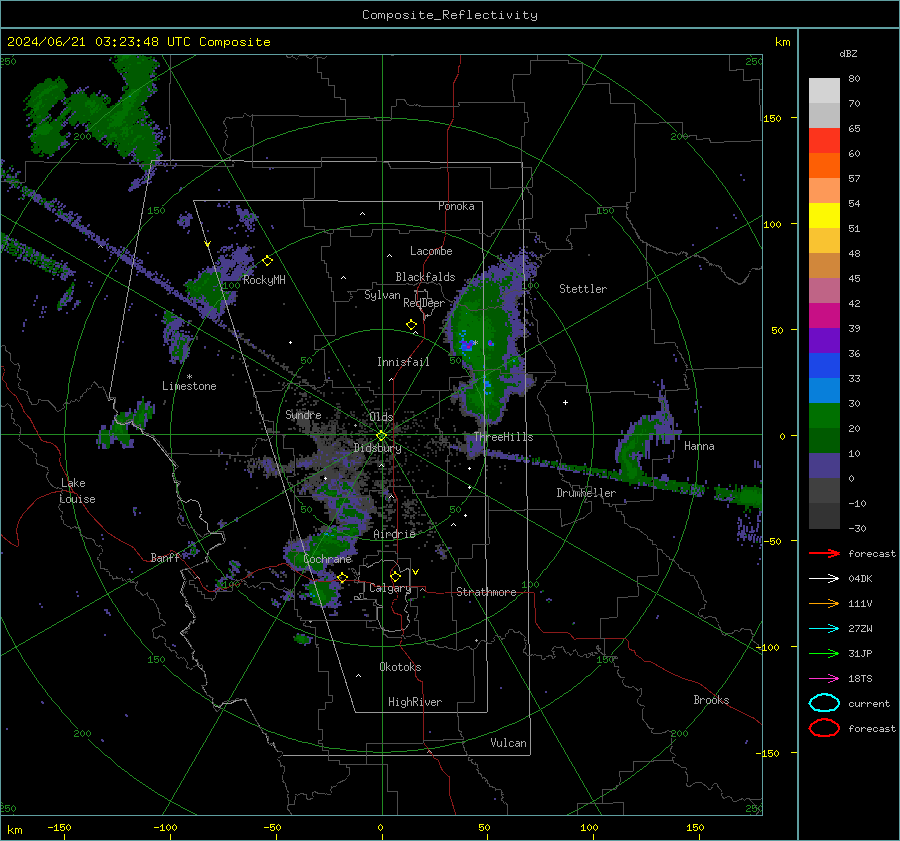Click the yellow diamond marker right of Cochrane
900x841 pixels.
[x=342, y=578]
